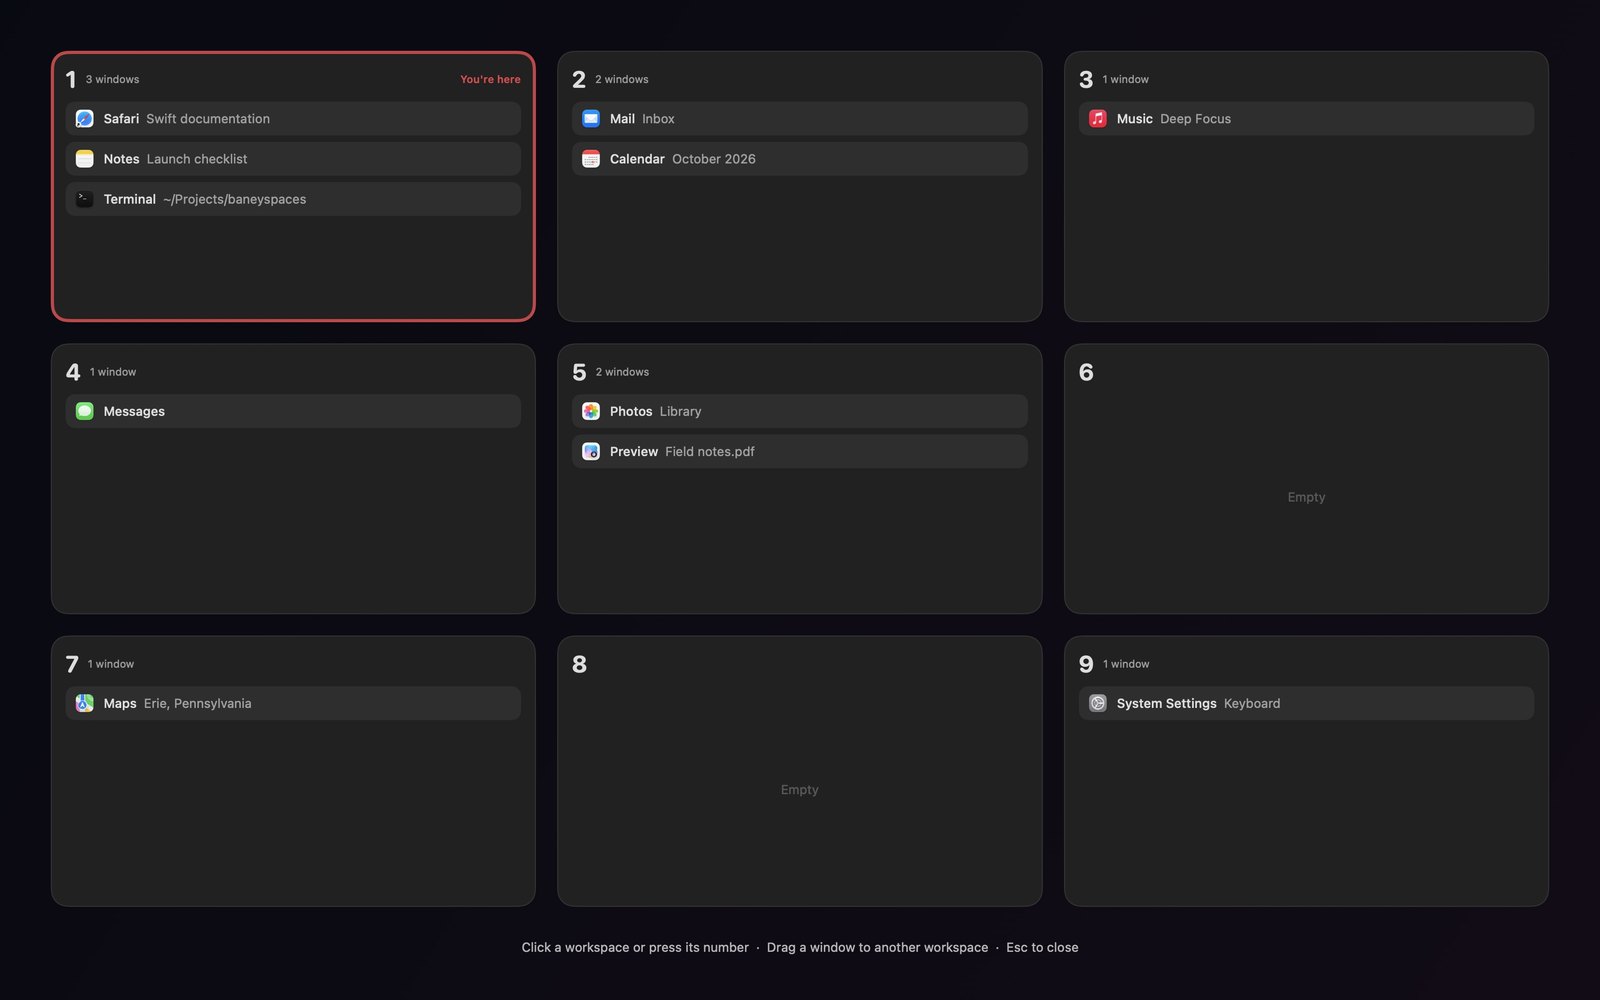Click the Safari compass icon
The image size is (1600, 1000).
tap(85, 119)
